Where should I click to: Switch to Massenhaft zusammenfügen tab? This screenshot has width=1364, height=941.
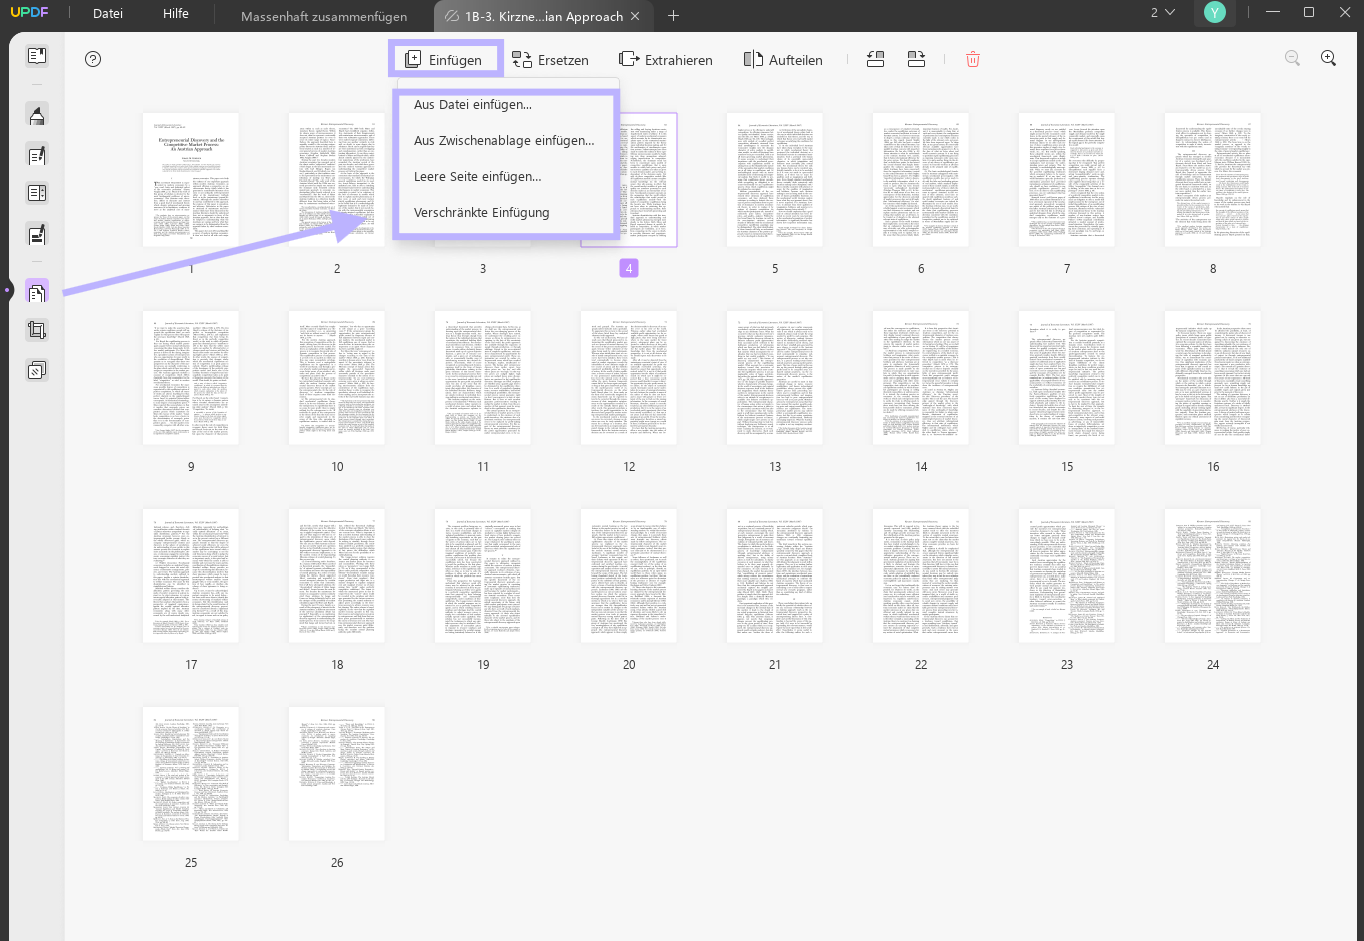[x=324, y=16]
